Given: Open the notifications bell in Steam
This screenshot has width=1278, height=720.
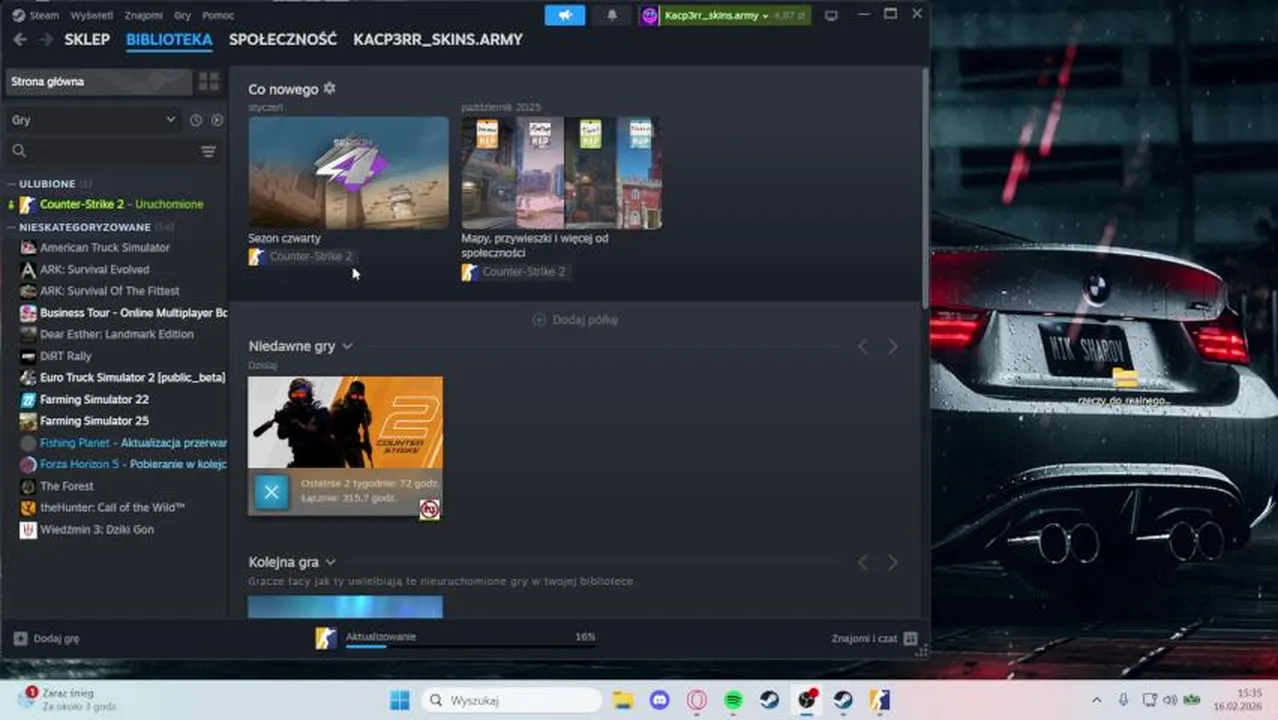Looking at the screenshot, I should (612, 15).
